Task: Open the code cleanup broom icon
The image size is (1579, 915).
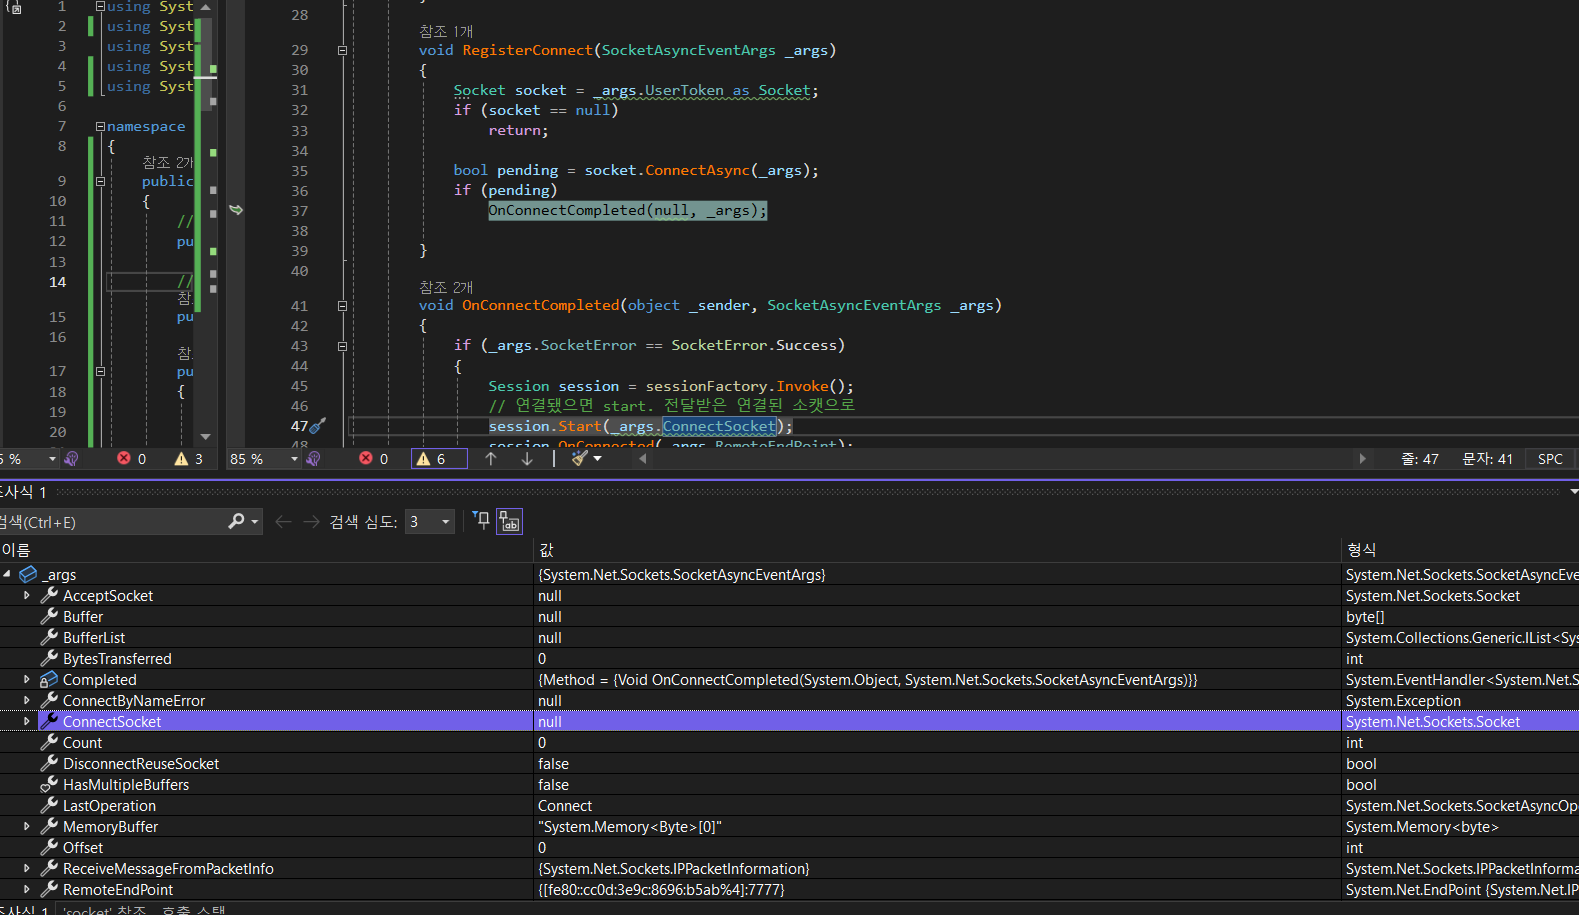Action: [579, 458]
